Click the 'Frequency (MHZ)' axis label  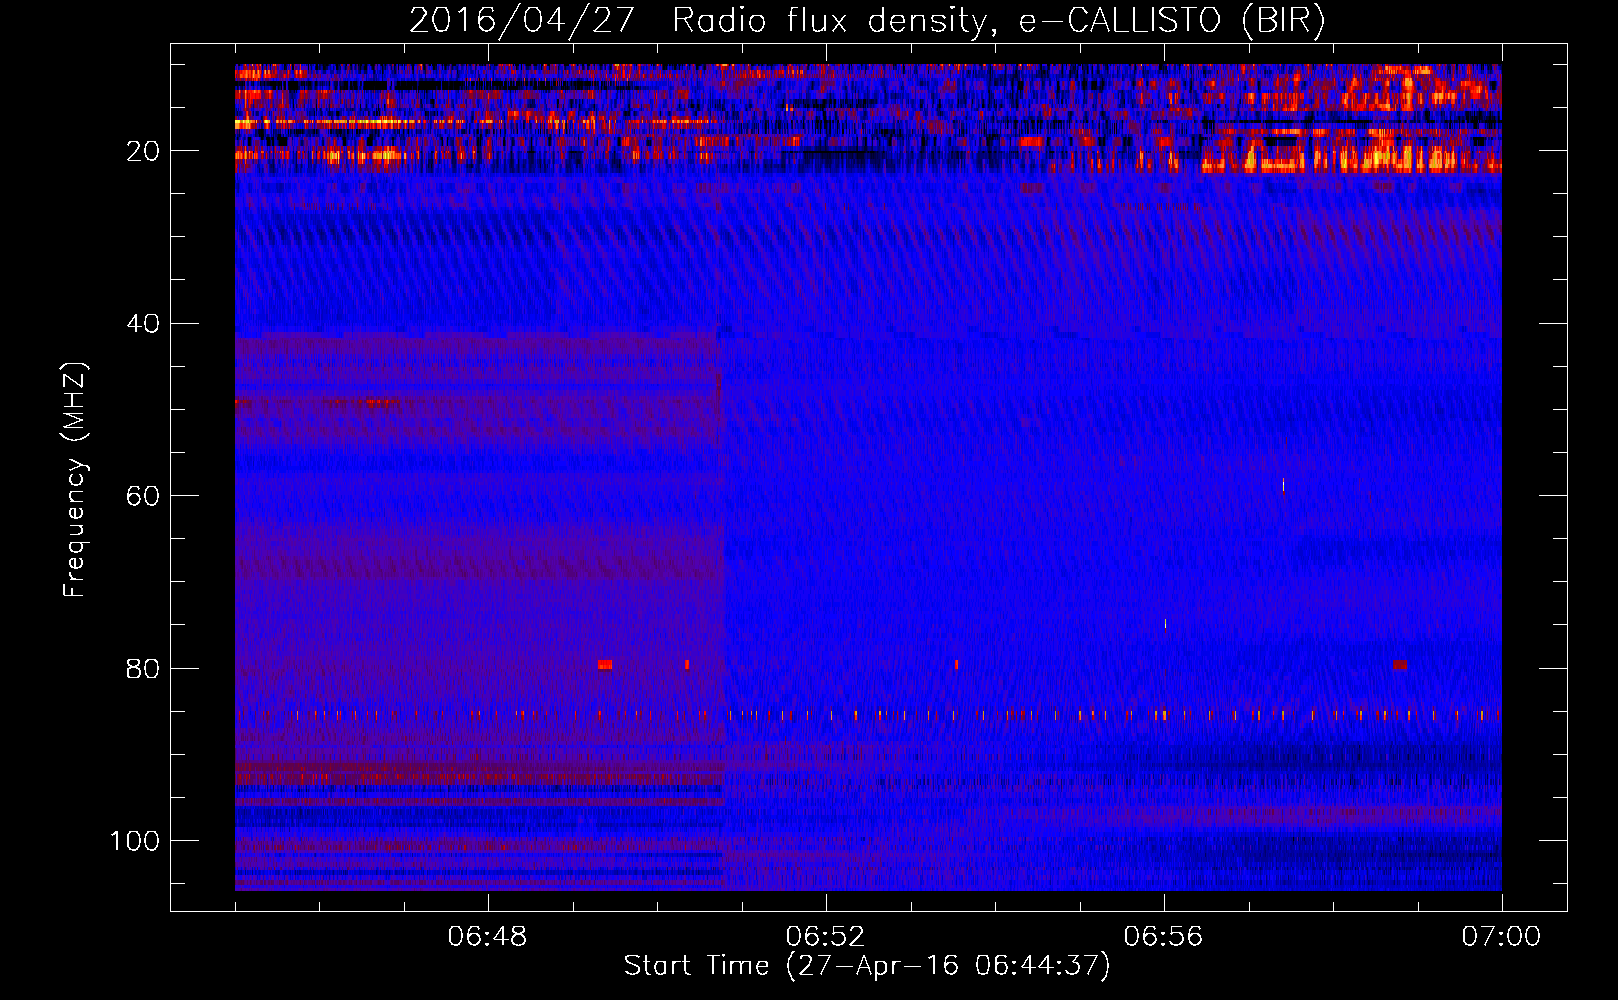[x=75, y=479]
